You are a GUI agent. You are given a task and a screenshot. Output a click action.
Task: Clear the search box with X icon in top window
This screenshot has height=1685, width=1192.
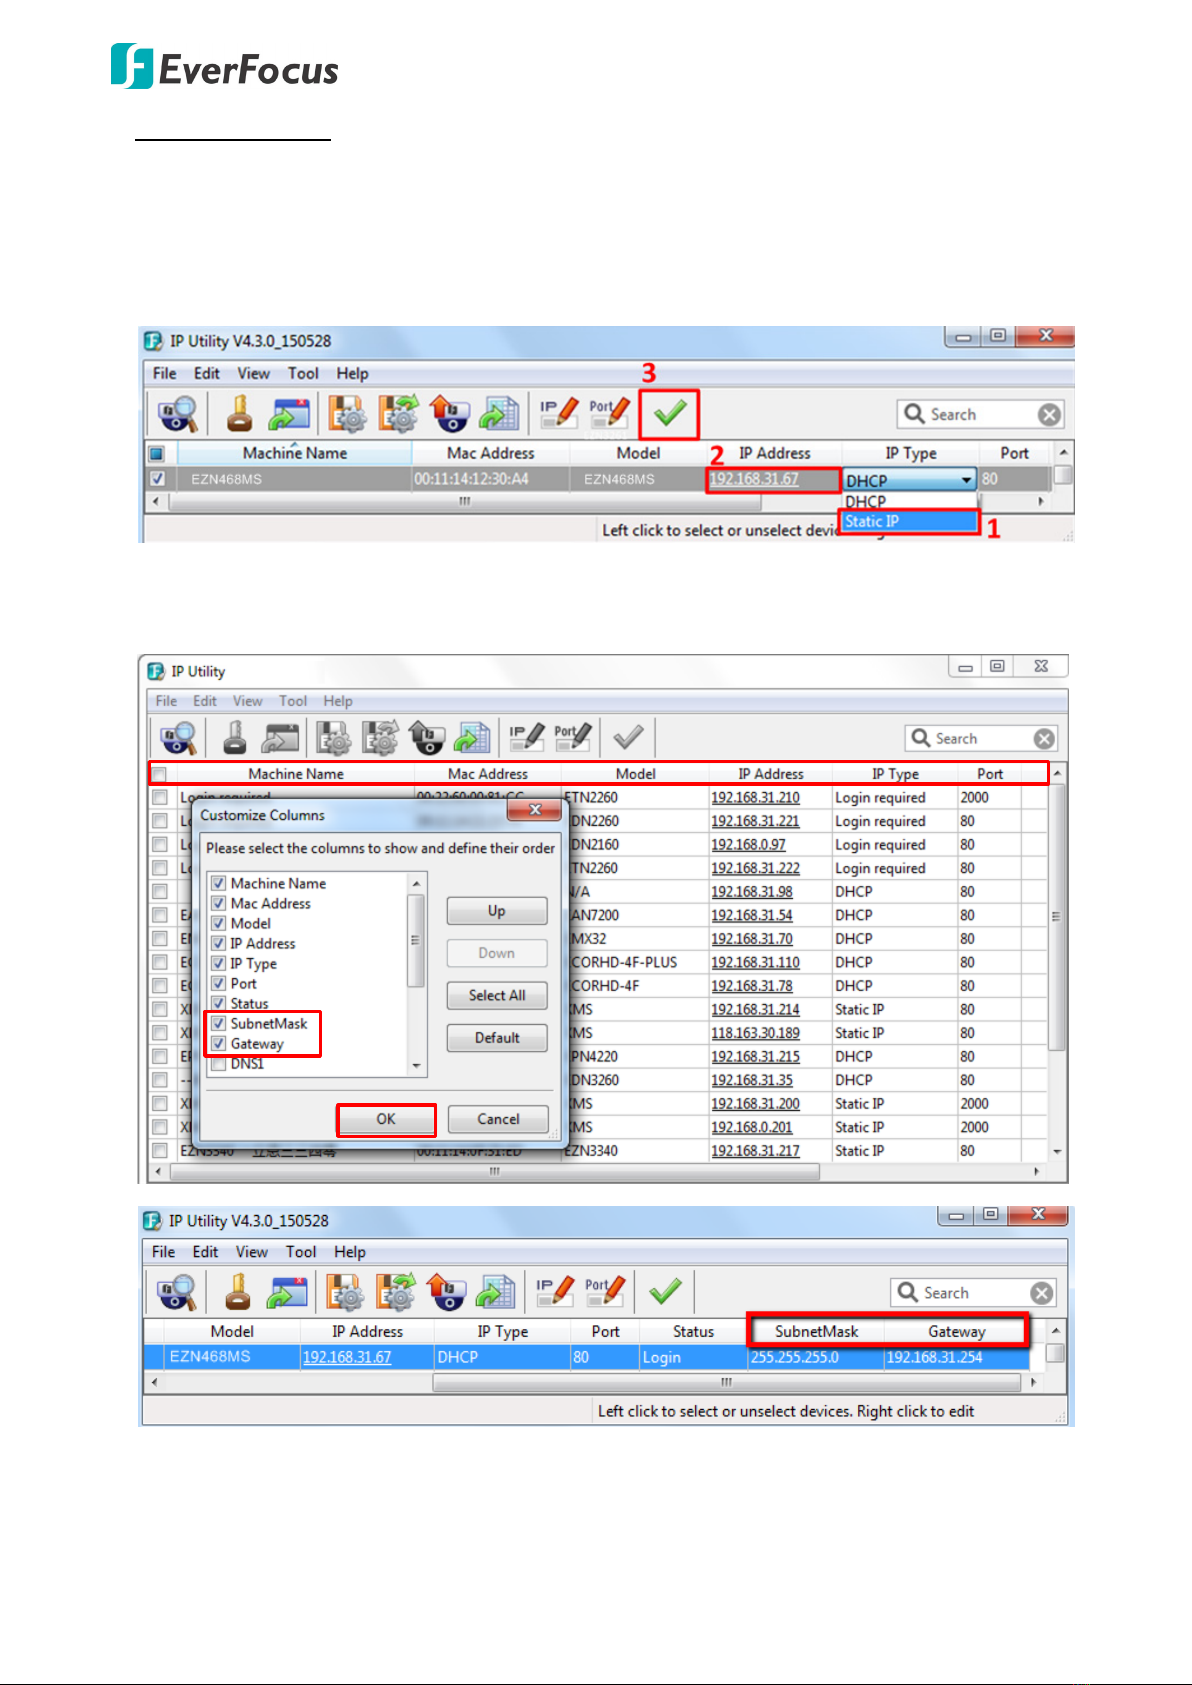(x=1049, y=414)
